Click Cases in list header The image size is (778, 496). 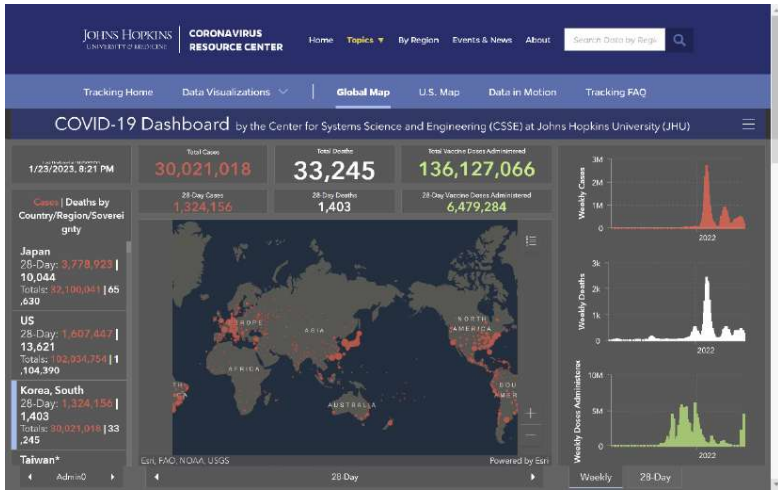click(46, 202)
